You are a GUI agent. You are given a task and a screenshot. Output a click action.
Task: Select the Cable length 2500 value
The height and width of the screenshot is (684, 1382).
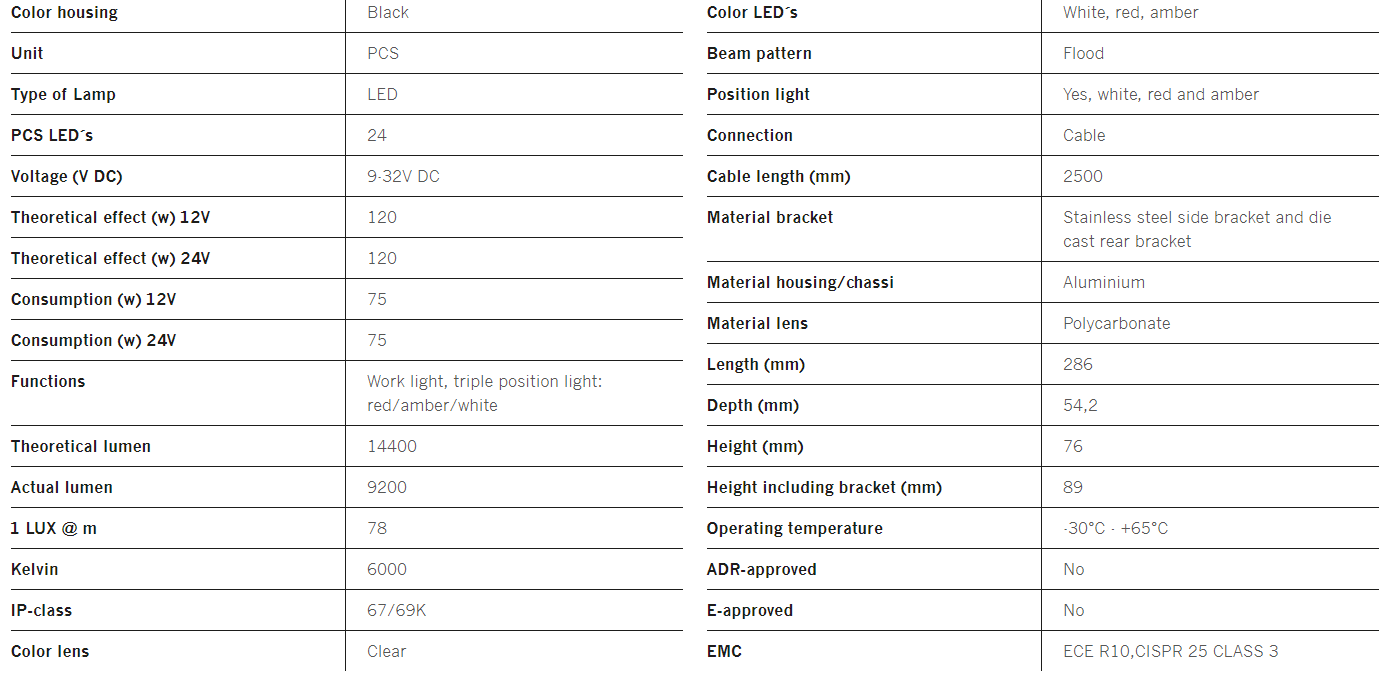tap(1083, 176)
